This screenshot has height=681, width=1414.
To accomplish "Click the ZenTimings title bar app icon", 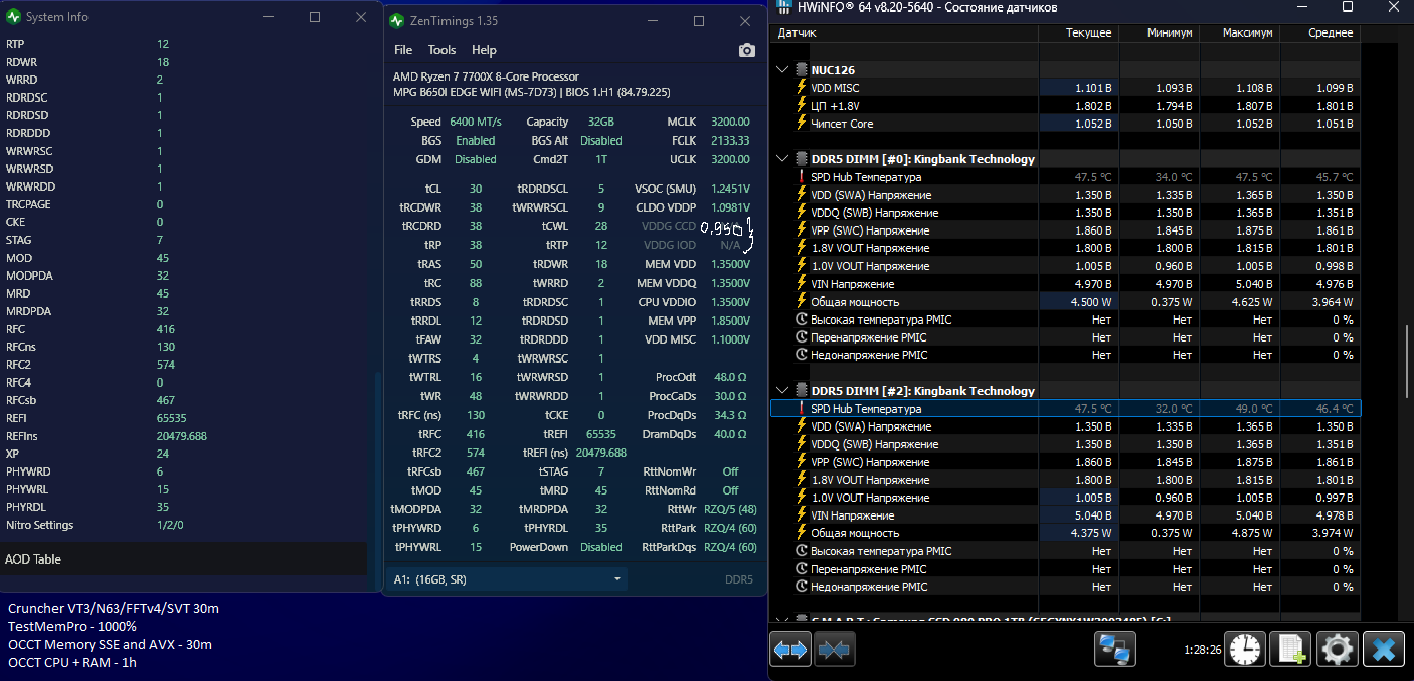I will point(397,21).
